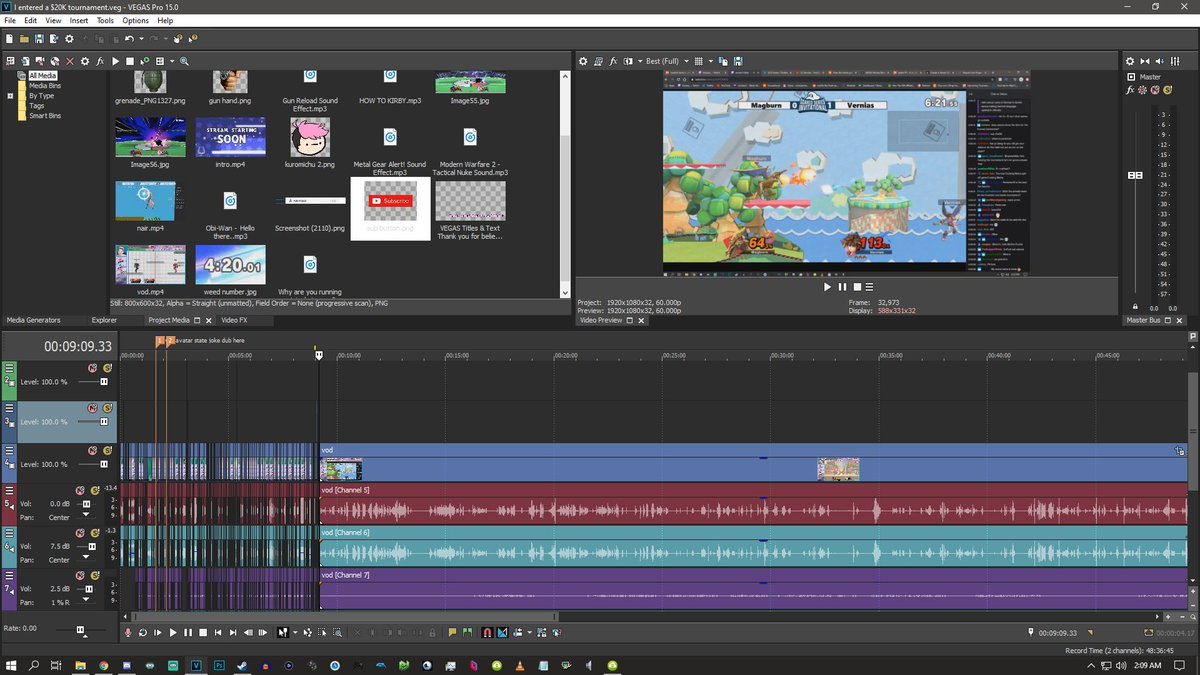Create a new project from main toolbar
1200x675 pixels.
9,39
